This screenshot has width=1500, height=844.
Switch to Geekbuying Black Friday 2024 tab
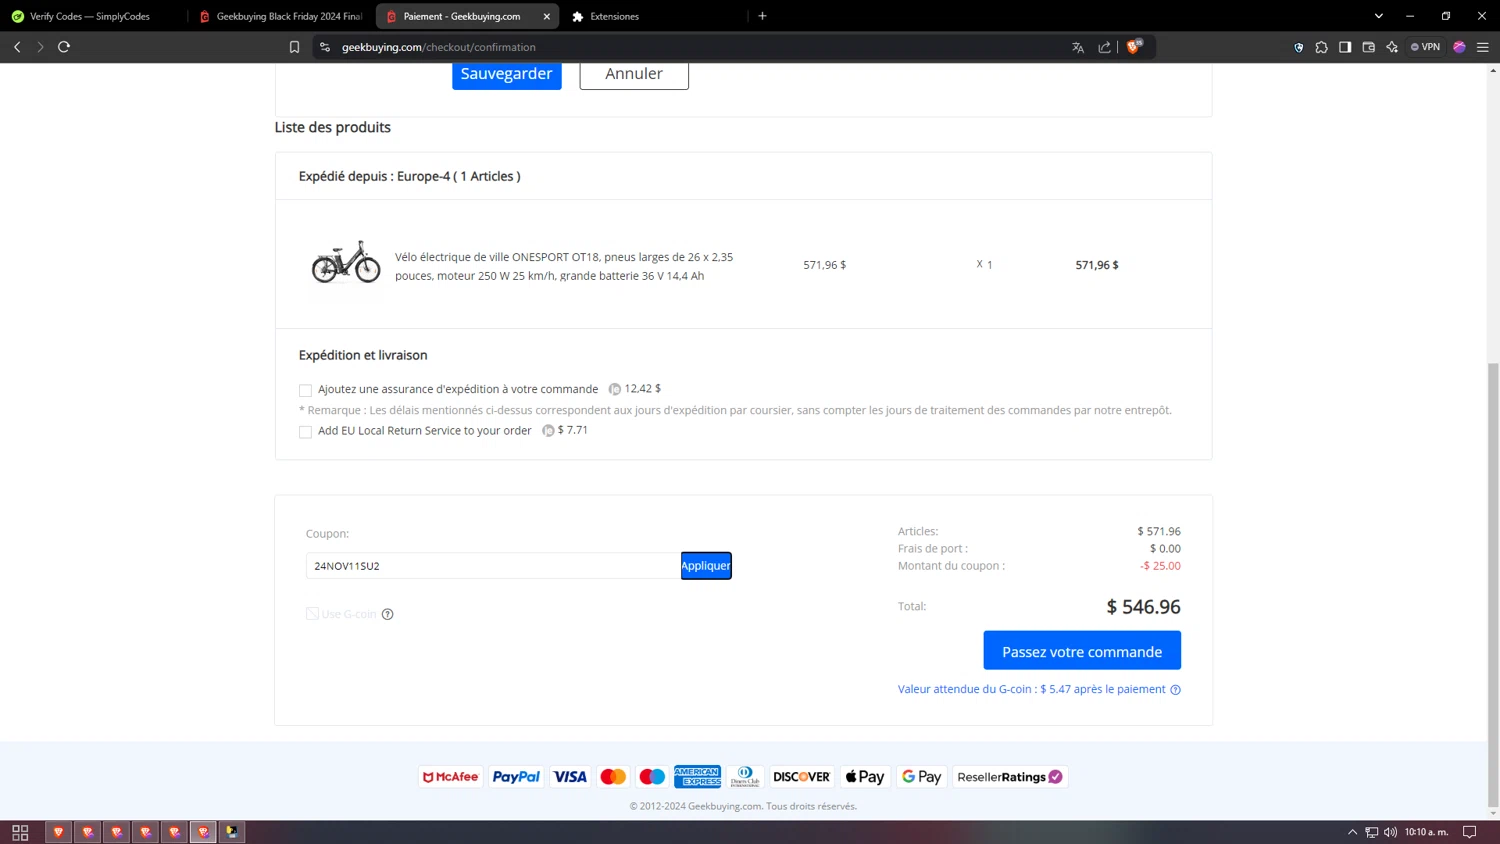click(282, 16)
